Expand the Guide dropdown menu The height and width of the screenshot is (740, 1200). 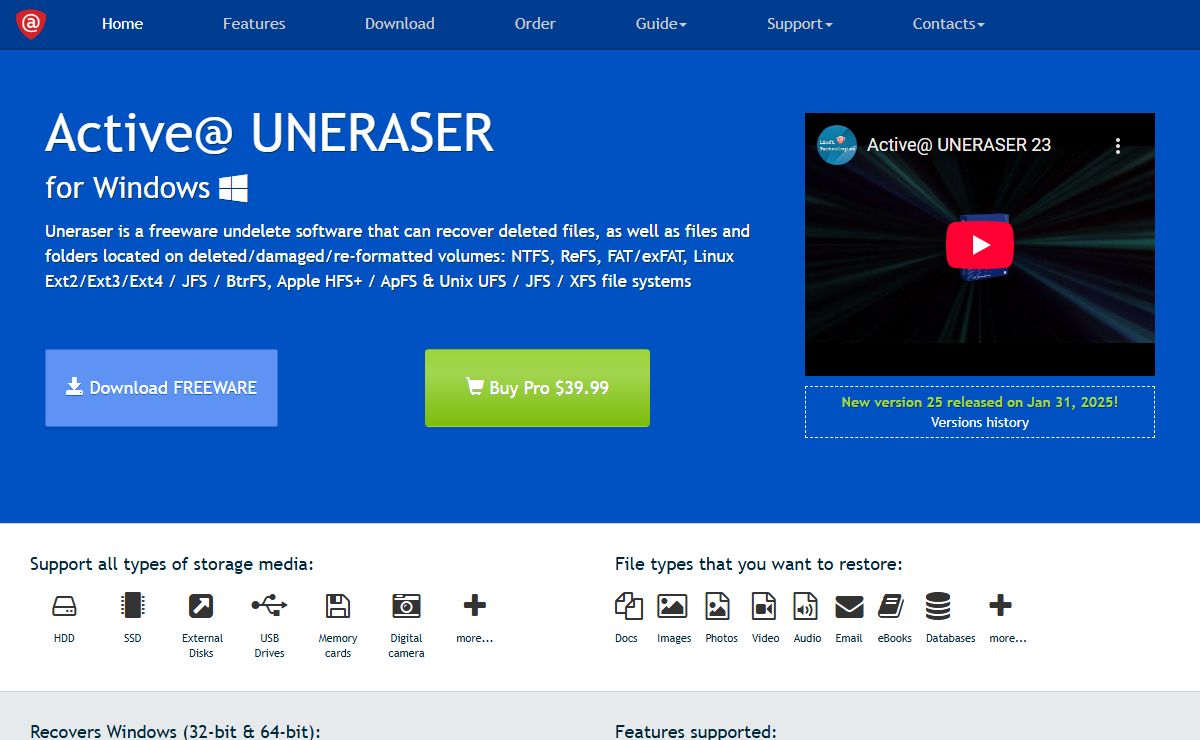coord(661,24)
